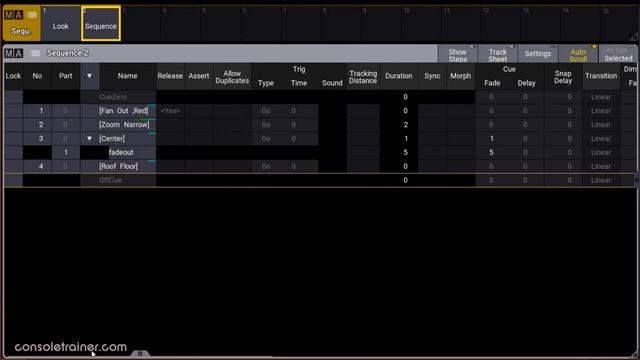Click the Tracking Distance column header
This screenshot has width=640, height=360.
point(363,77)
